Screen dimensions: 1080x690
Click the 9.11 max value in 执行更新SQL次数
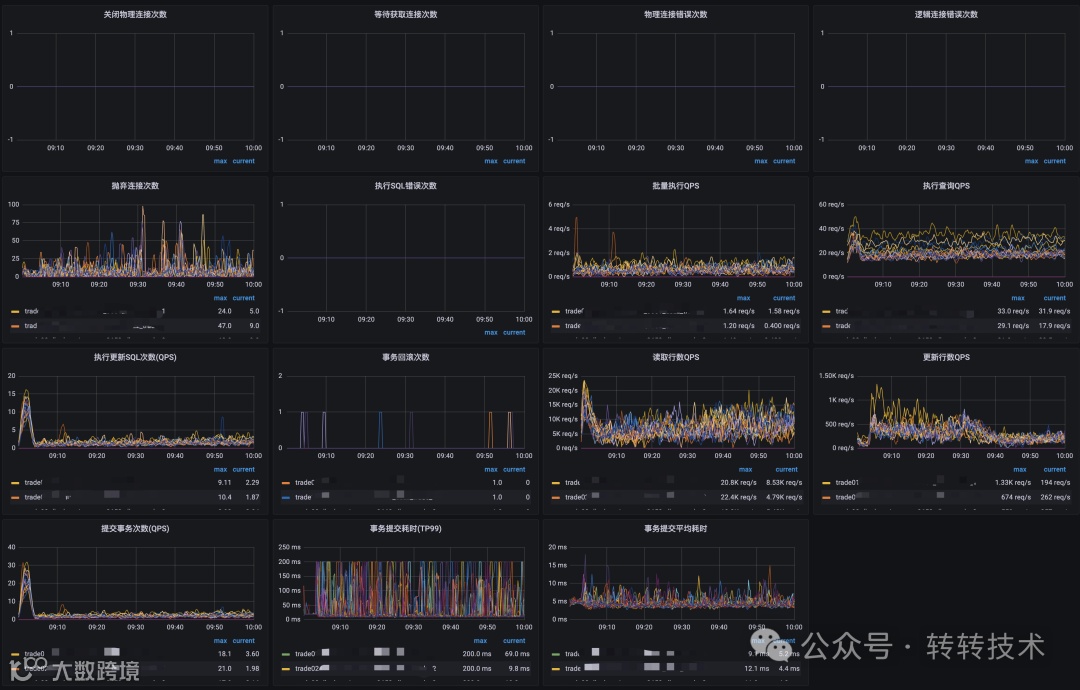[x=225, y=483]
